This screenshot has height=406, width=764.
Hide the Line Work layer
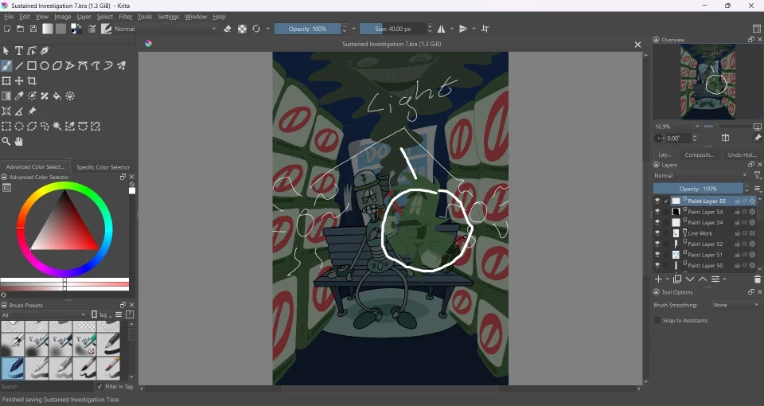657,233
